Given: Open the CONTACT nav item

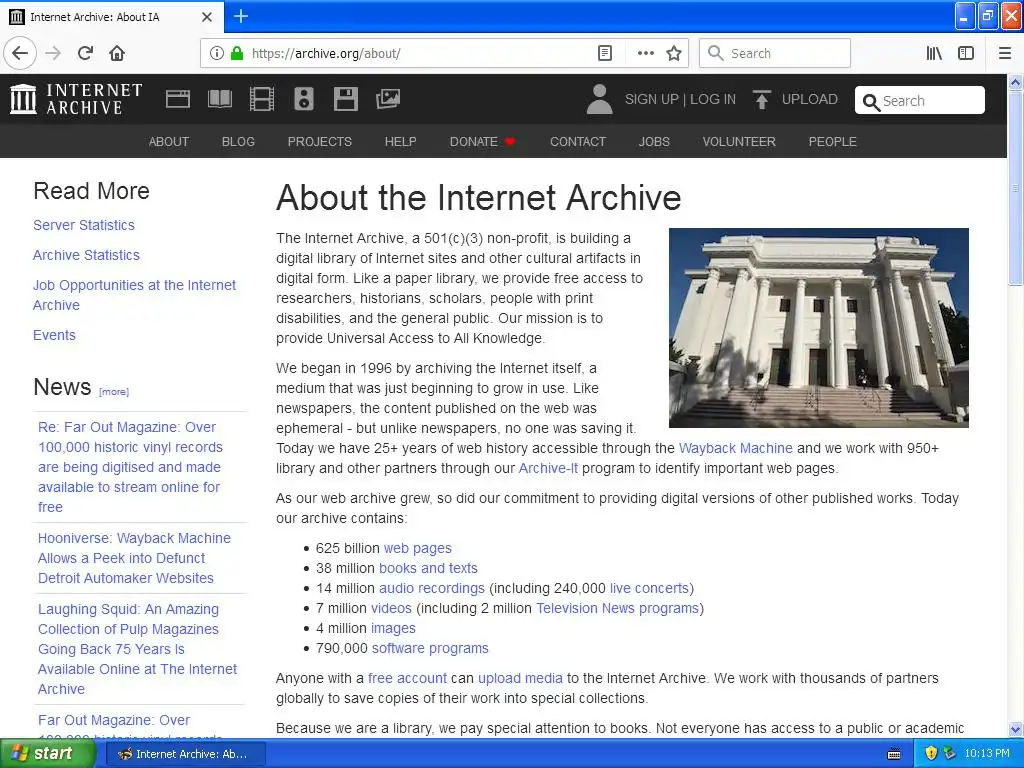Looking at the screenshot, I should (x=578, y=142).
